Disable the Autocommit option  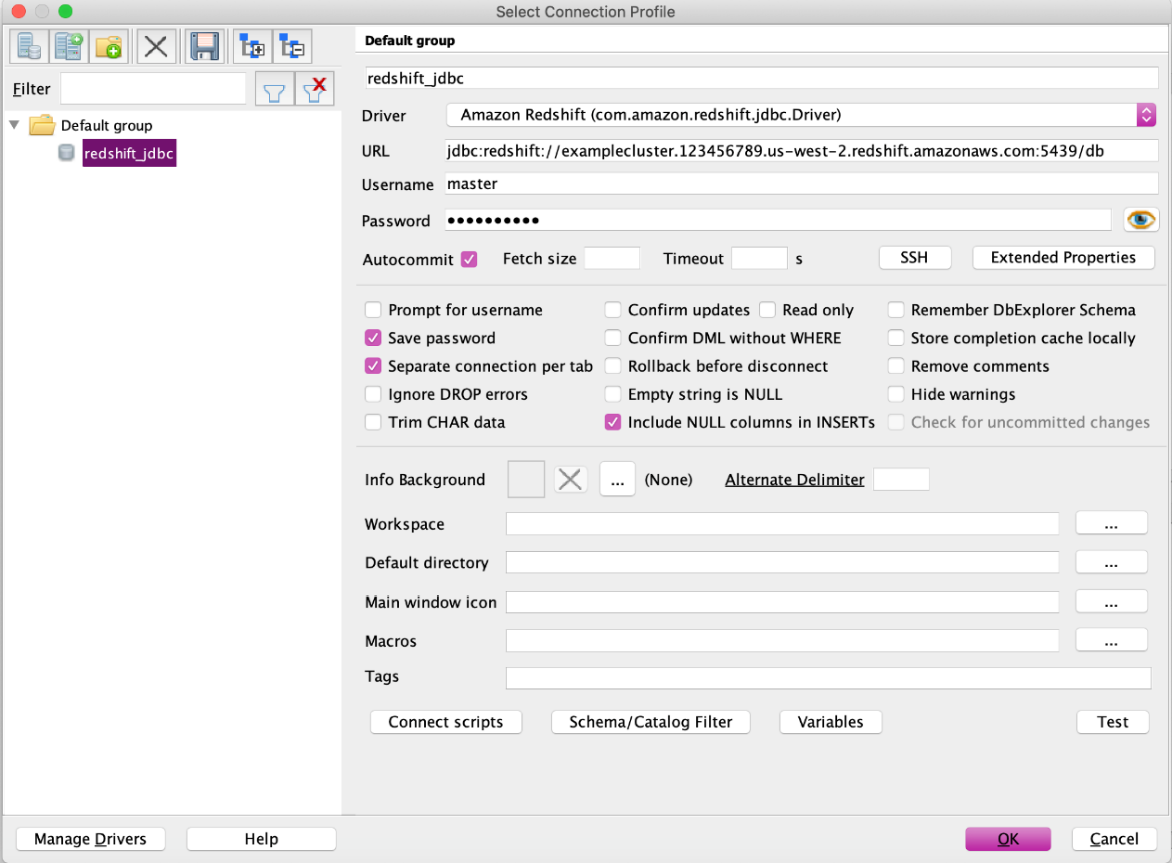pyautogui.click(x=469, y=258)
